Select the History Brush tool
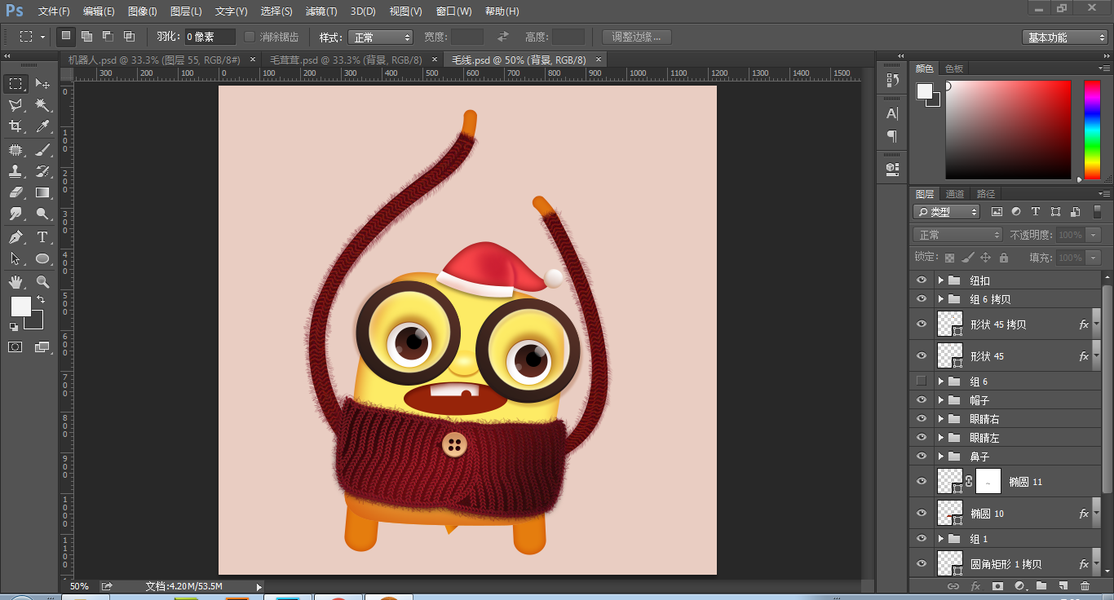Viewport: 1114px width, 600px height. coord(43,171)
